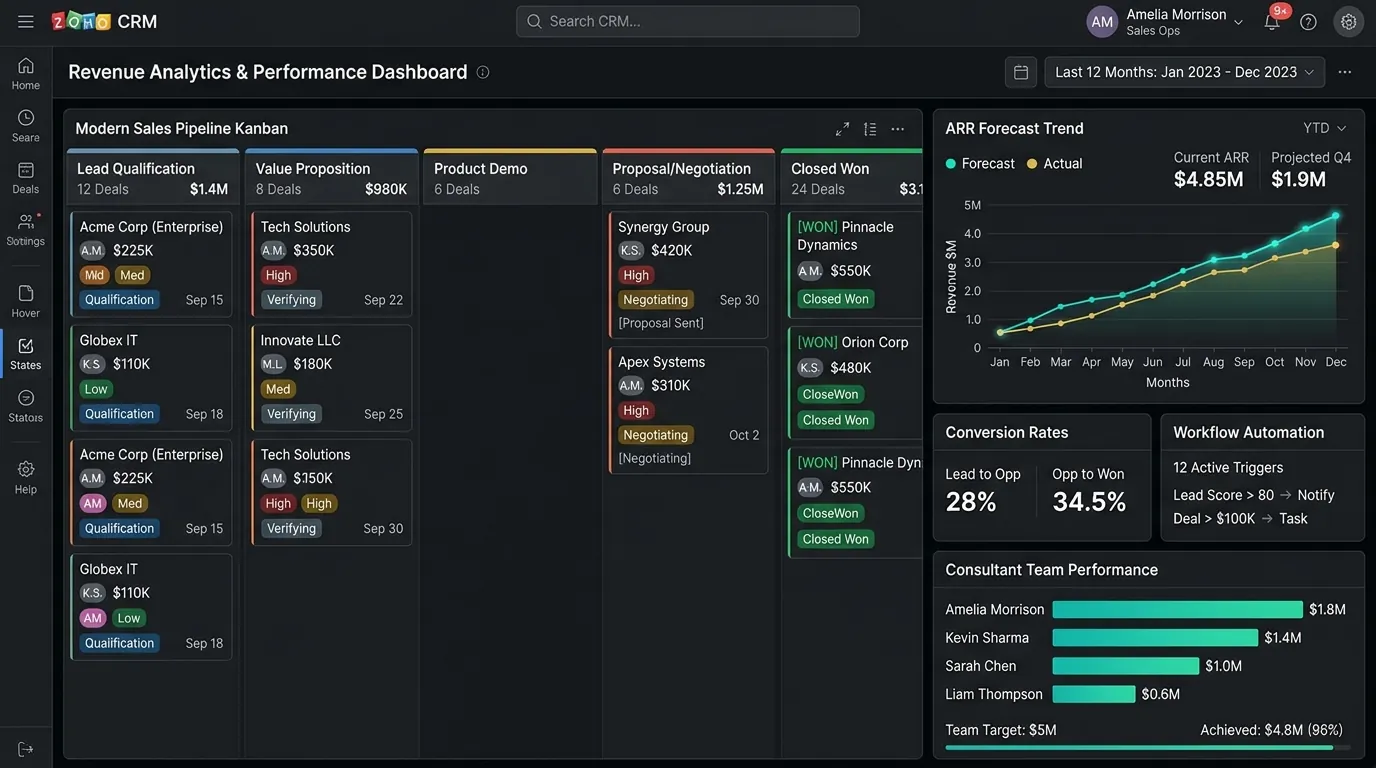Select the Proposal/Negotiation column header
The height and width of the screenshot is (768, 1376).
point(688,177)
